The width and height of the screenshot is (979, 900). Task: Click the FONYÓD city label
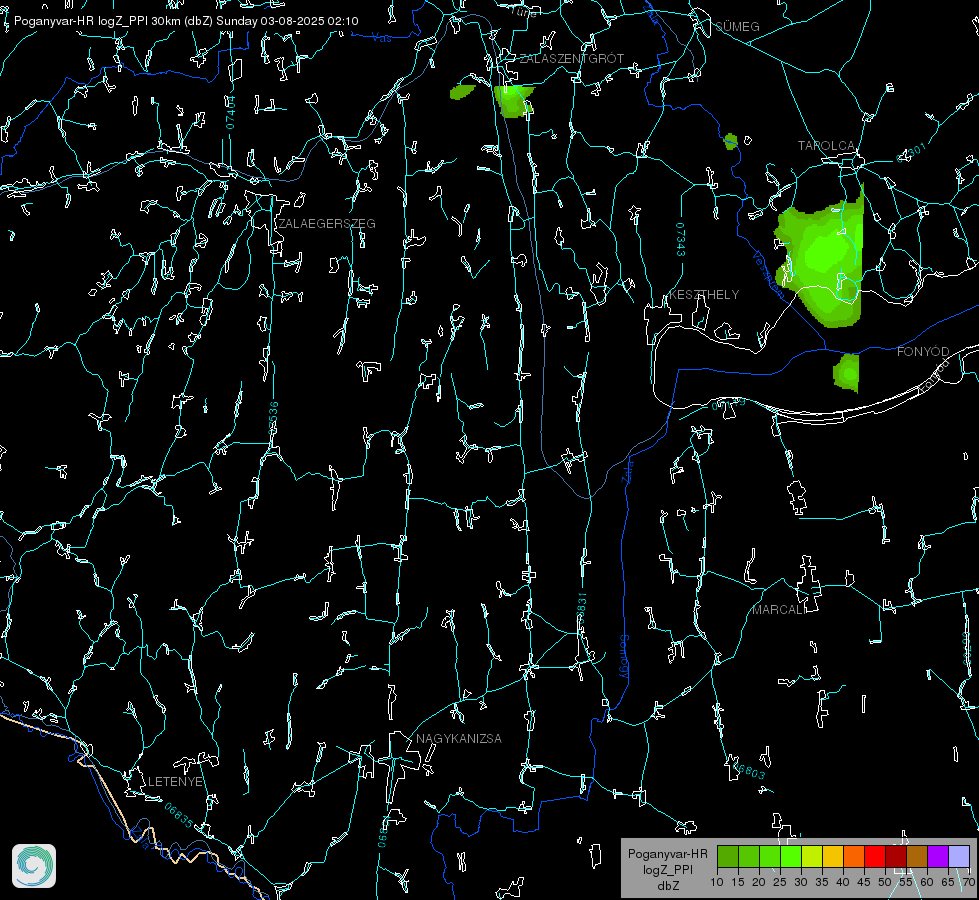[x=923, y=352]
